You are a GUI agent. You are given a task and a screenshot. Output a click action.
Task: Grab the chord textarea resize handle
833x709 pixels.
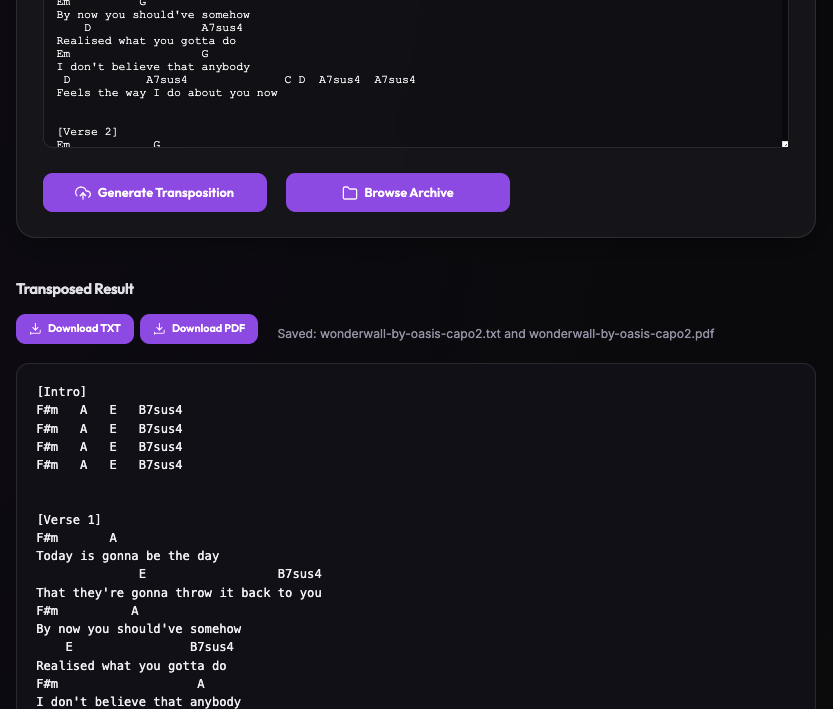[x=784, y=144]
